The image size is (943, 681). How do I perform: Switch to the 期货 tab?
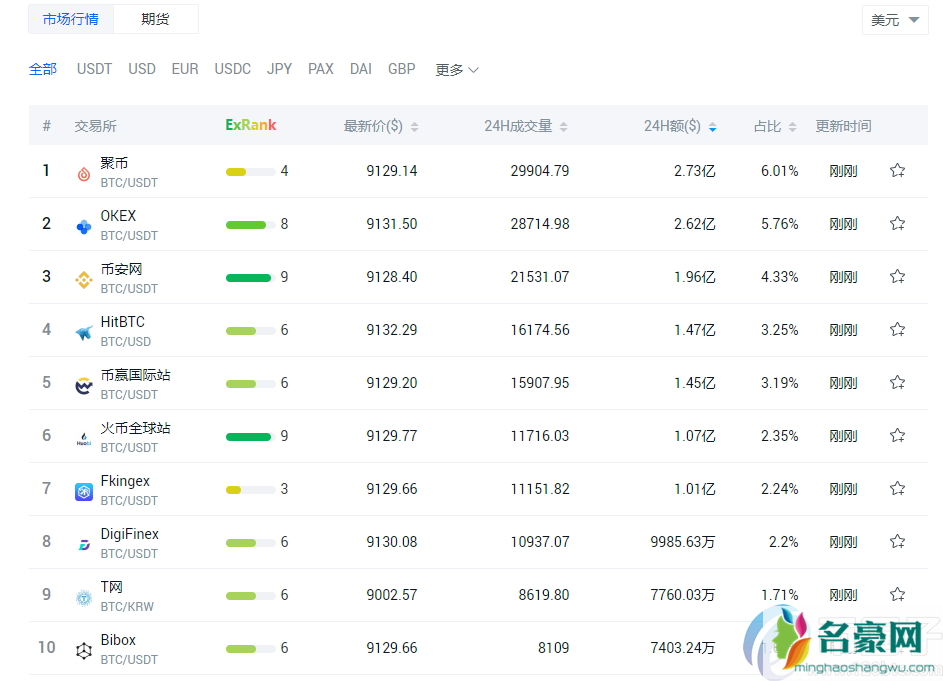click(155, 19)
